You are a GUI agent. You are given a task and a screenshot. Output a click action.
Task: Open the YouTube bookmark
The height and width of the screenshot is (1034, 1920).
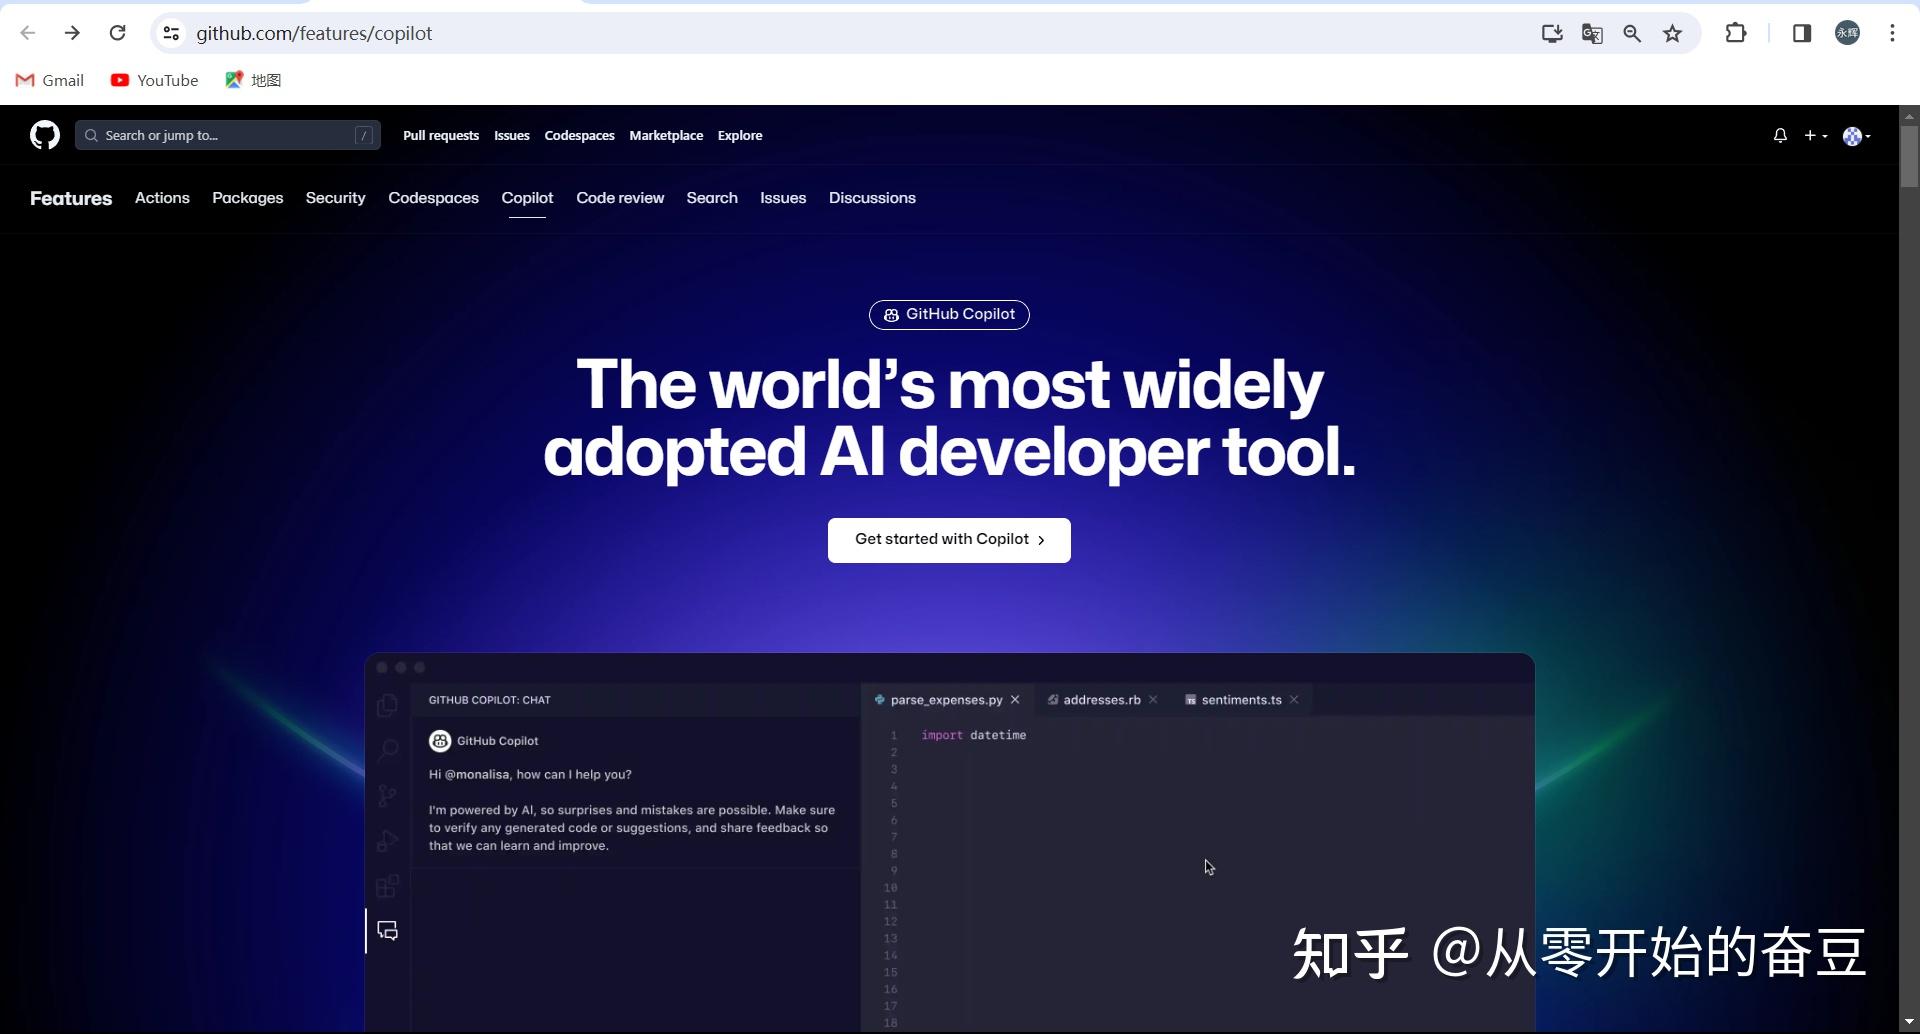point(154,80)
